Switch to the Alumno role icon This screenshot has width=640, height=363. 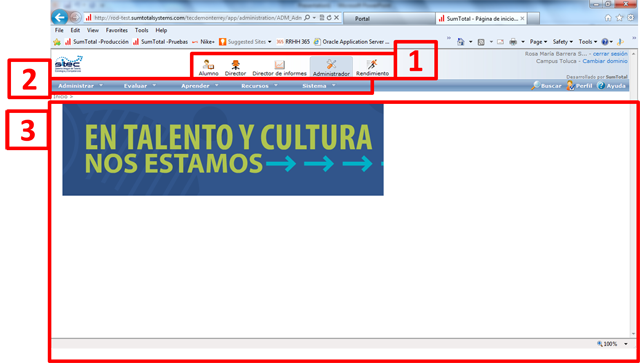pos(209,64)
